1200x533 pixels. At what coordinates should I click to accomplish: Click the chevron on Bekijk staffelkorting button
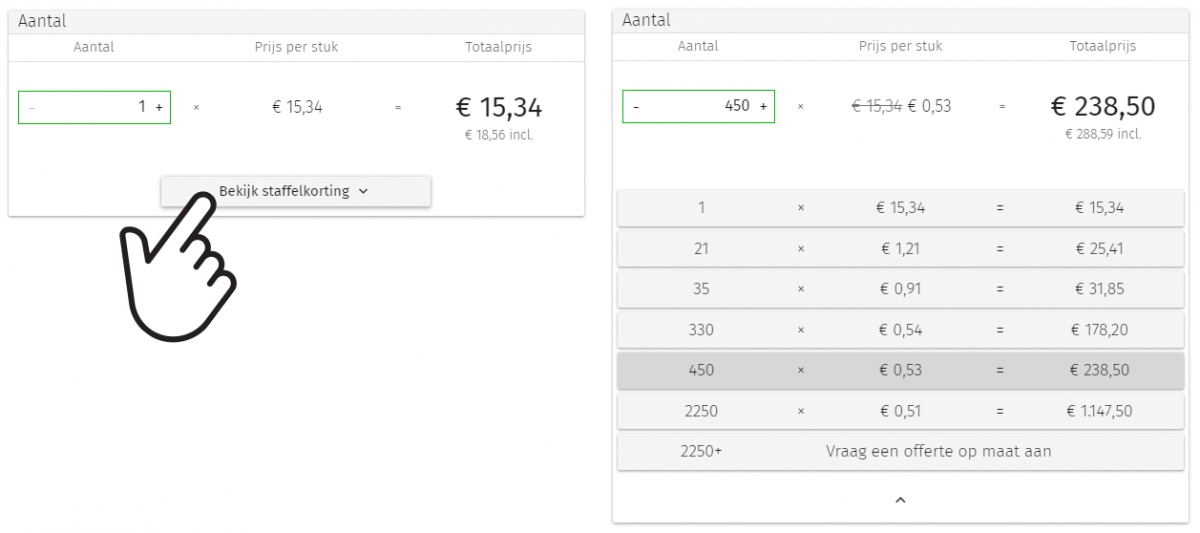tap(363, 192)
